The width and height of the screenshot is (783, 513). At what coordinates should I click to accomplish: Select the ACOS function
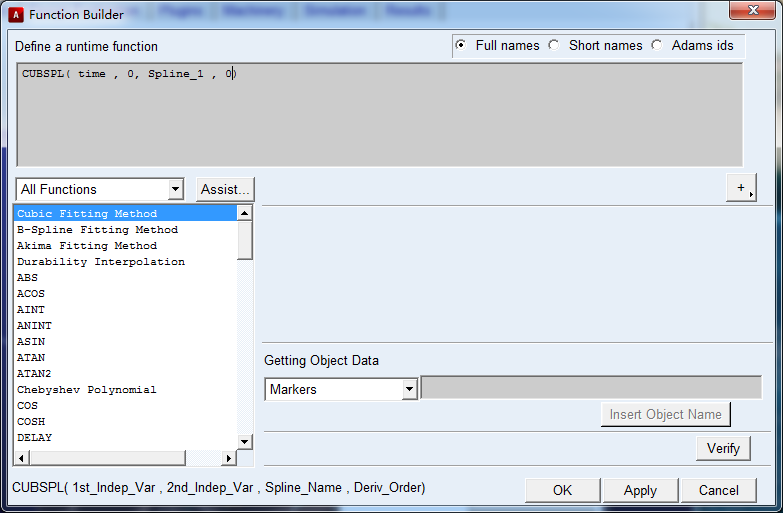[125, 294]
